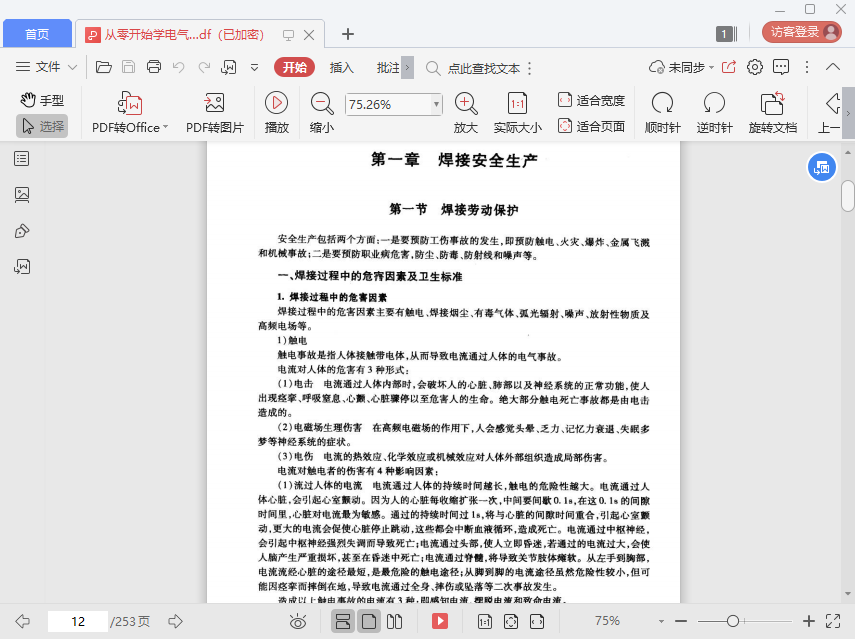Screen dimensions: 855x639
Task: Click 访客登录 login button
Action: (802, 32)
